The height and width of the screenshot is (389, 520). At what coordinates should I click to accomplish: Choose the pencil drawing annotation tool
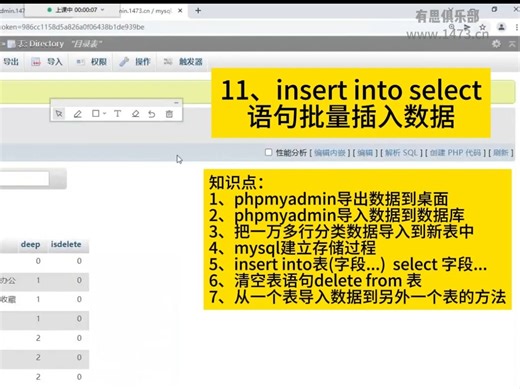pos(77,114)
